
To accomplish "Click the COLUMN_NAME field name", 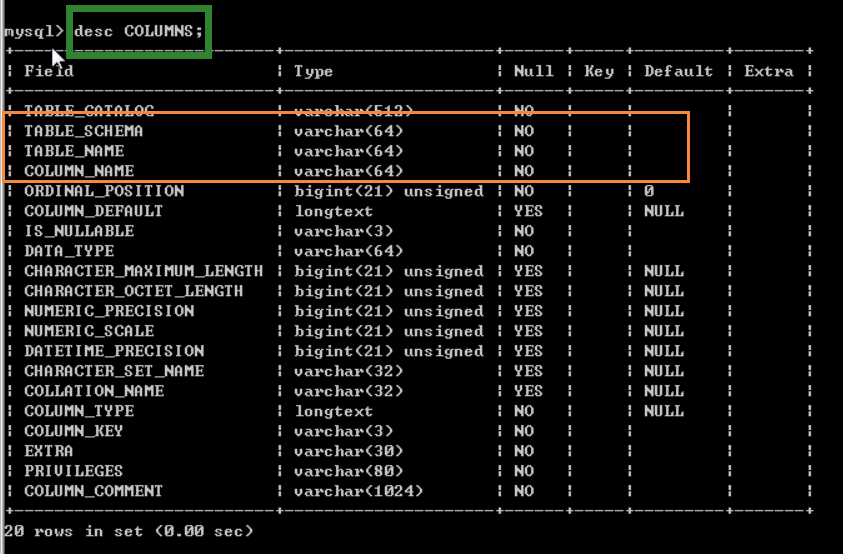I will click(x=79, y=171).
